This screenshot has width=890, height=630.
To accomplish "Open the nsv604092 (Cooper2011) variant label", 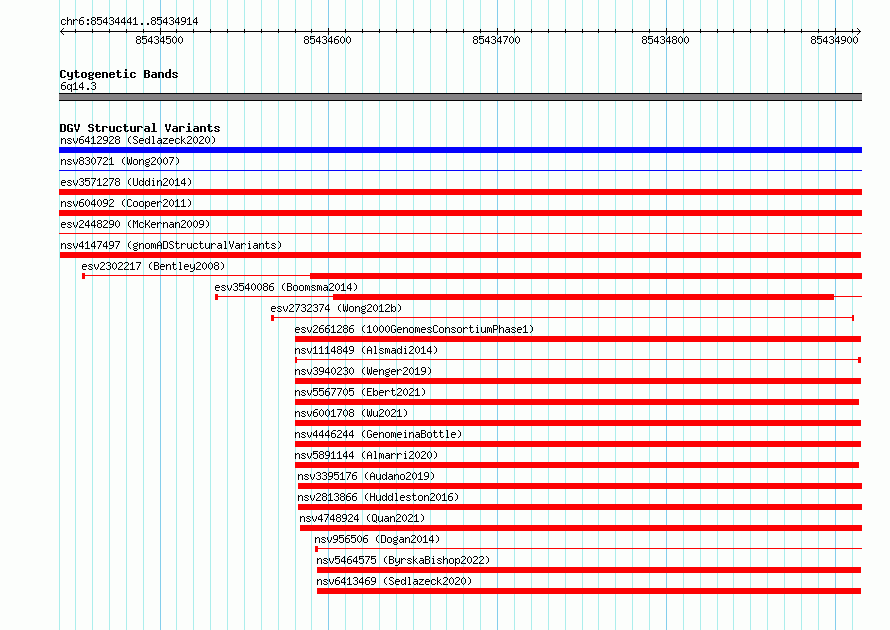I will [126, 203].
